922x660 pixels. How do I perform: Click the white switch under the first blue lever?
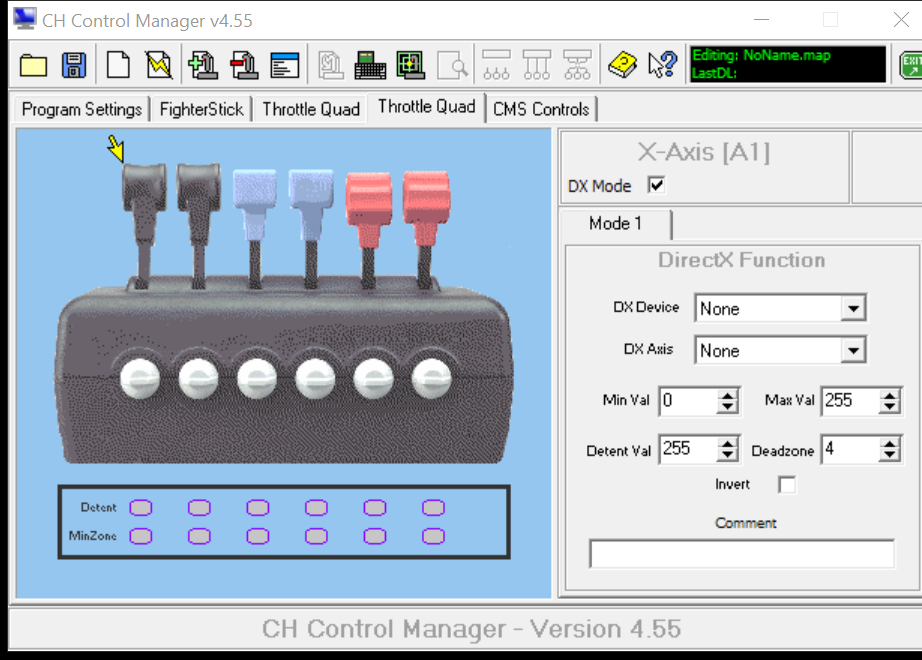pos(257,379)
